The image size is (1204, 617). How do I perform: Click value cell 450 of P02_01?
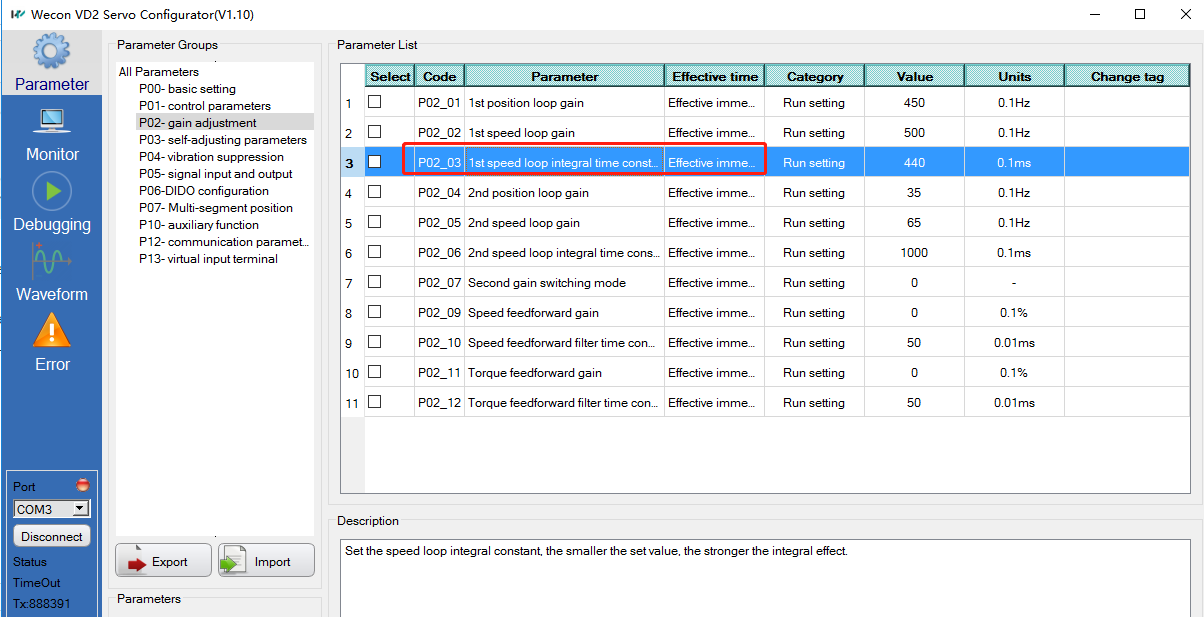pos(914,103)
